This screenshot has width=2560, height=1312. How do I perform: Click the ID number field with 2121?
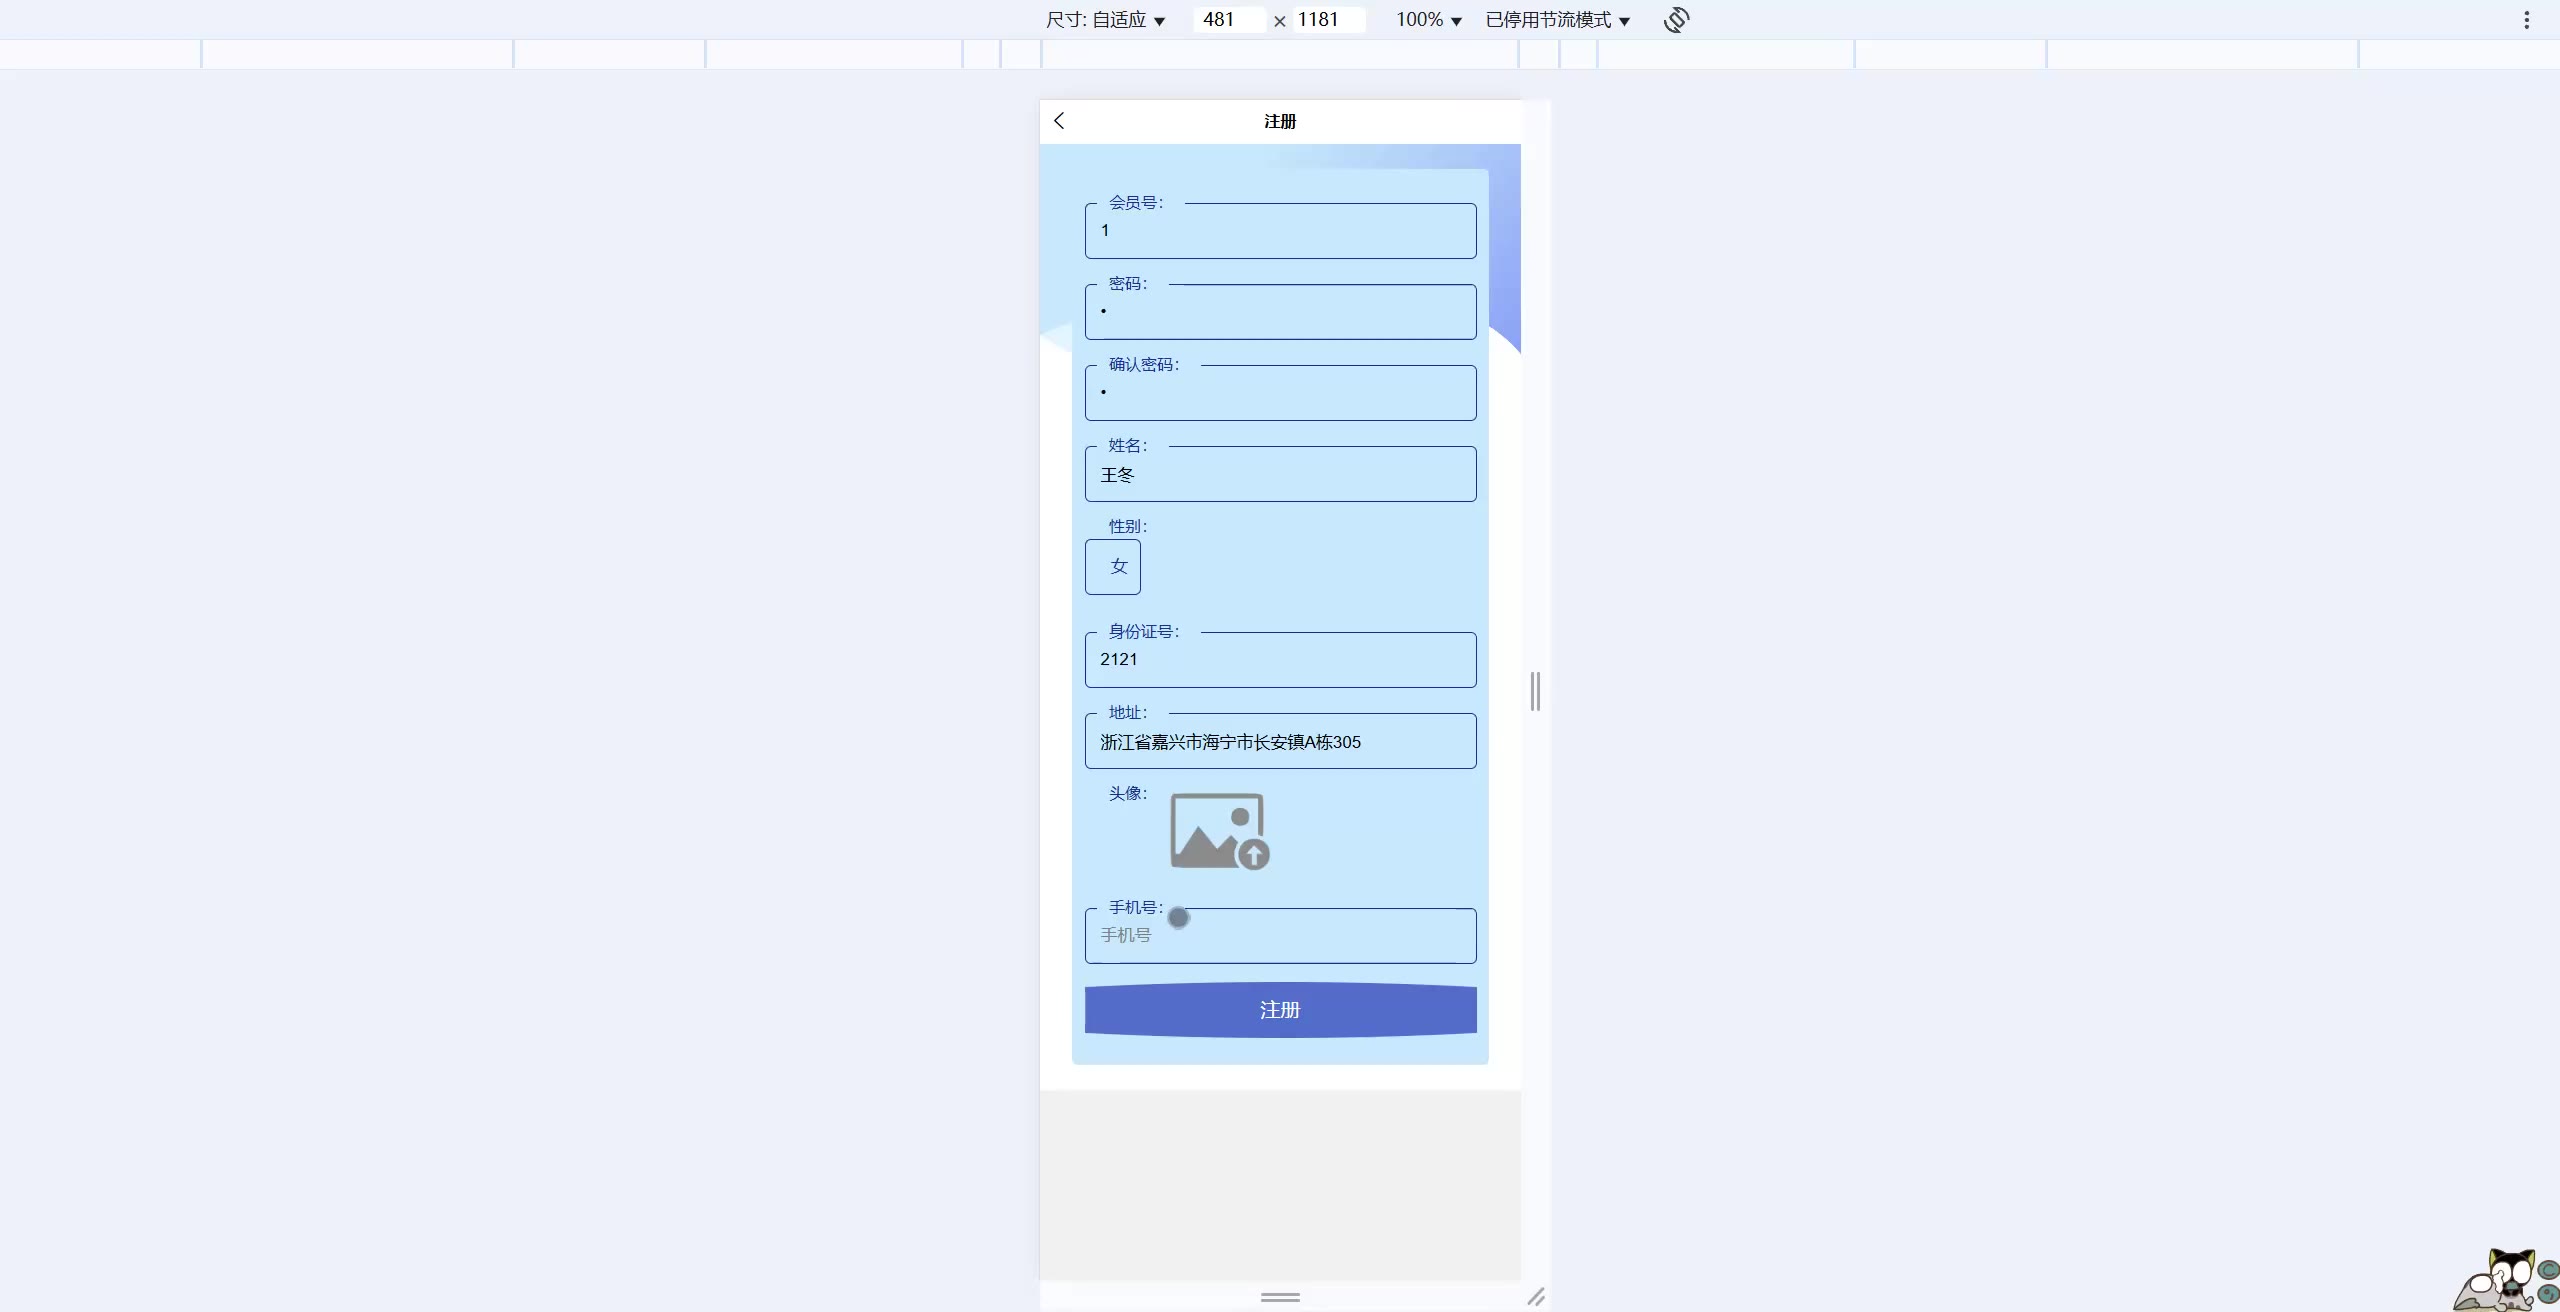pyautogui.click(x=1280, y=660)
